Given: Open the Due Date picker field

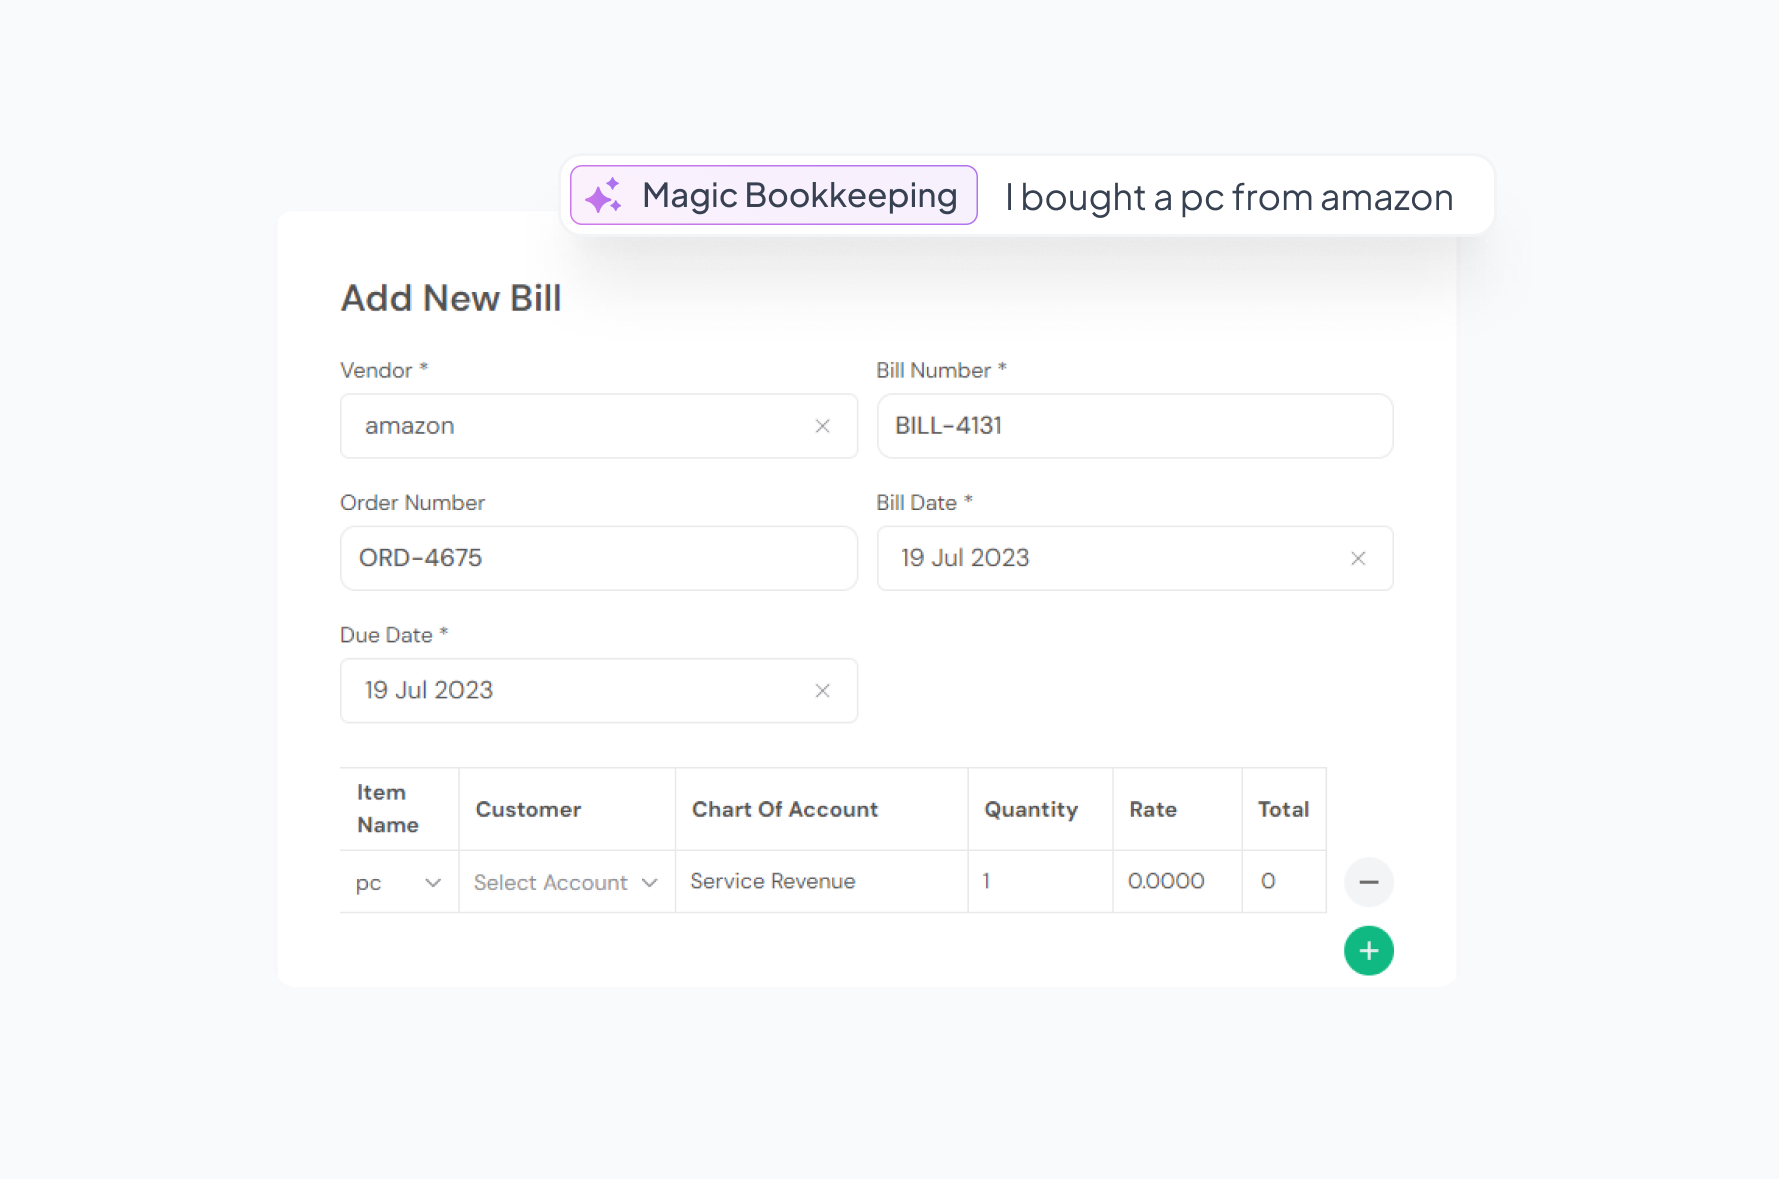Looking at the screenshot, I should tap(580, 691).
